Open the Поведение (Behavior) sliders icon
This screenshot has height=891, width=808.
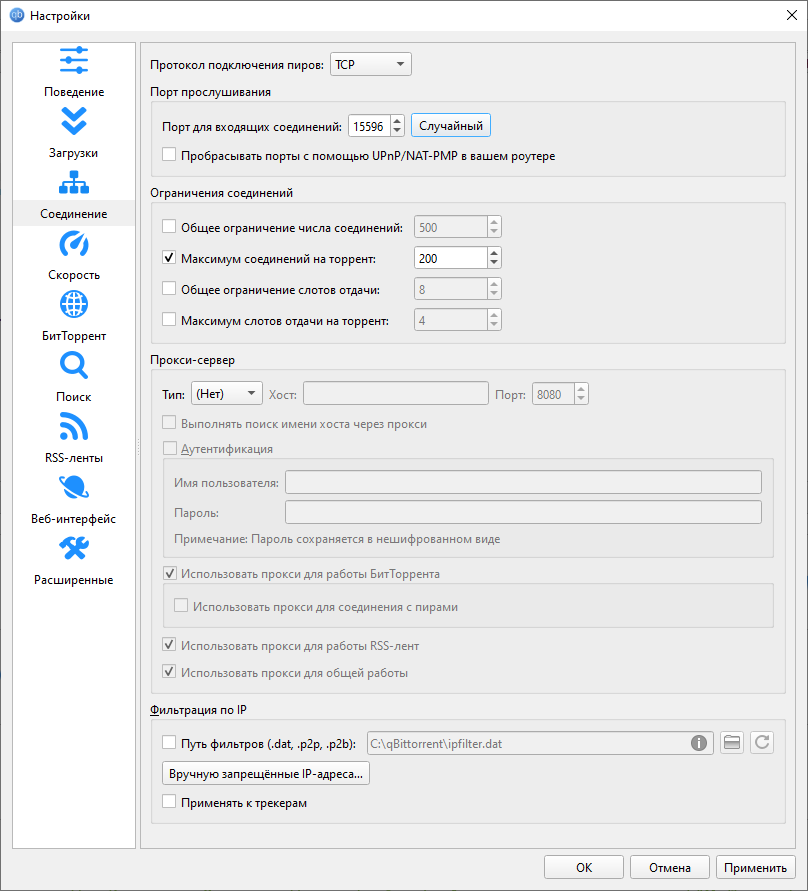(x=74, y=61)
